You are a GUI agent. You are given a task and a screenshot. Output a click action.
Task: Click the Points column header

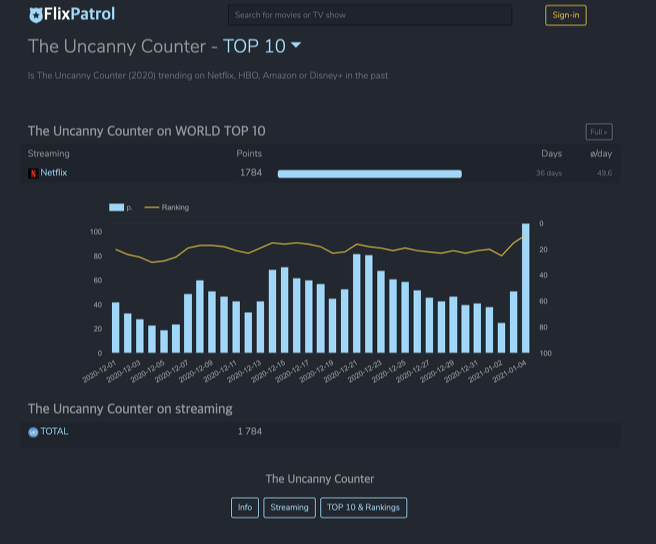[249, 154]
